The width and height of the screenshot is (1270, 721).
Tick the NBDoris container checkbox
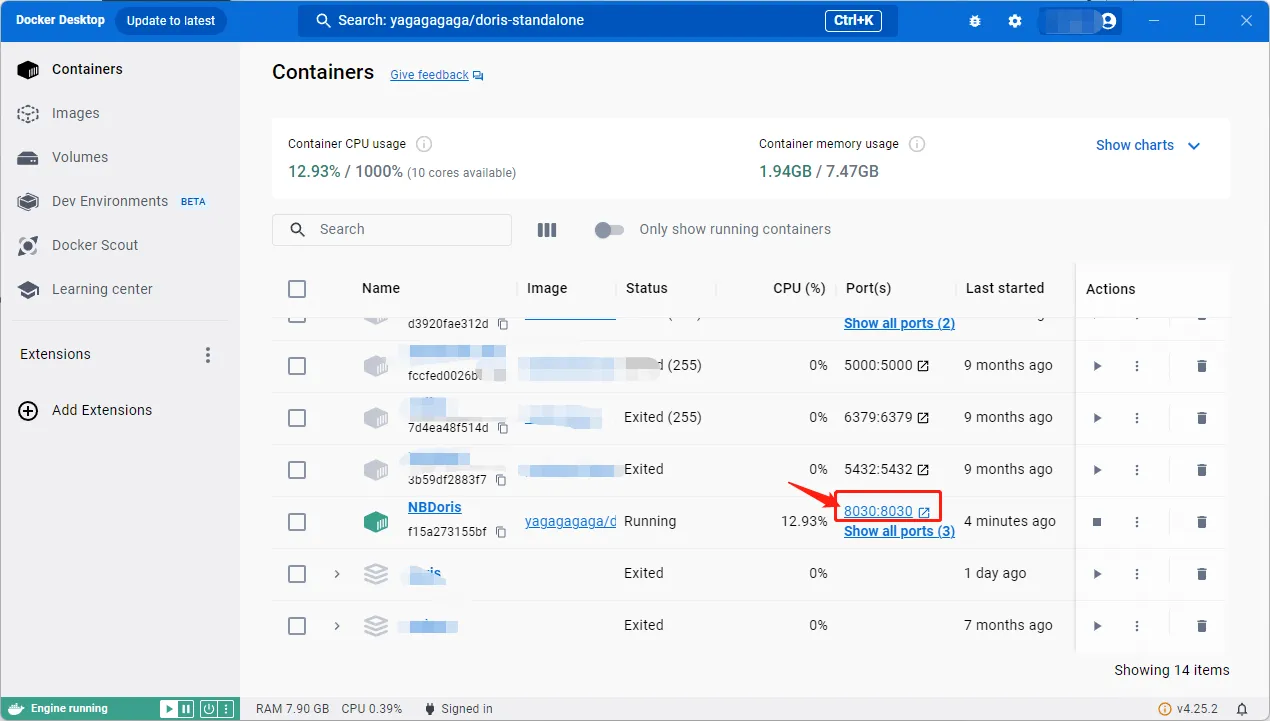click(x=297, y=522)
